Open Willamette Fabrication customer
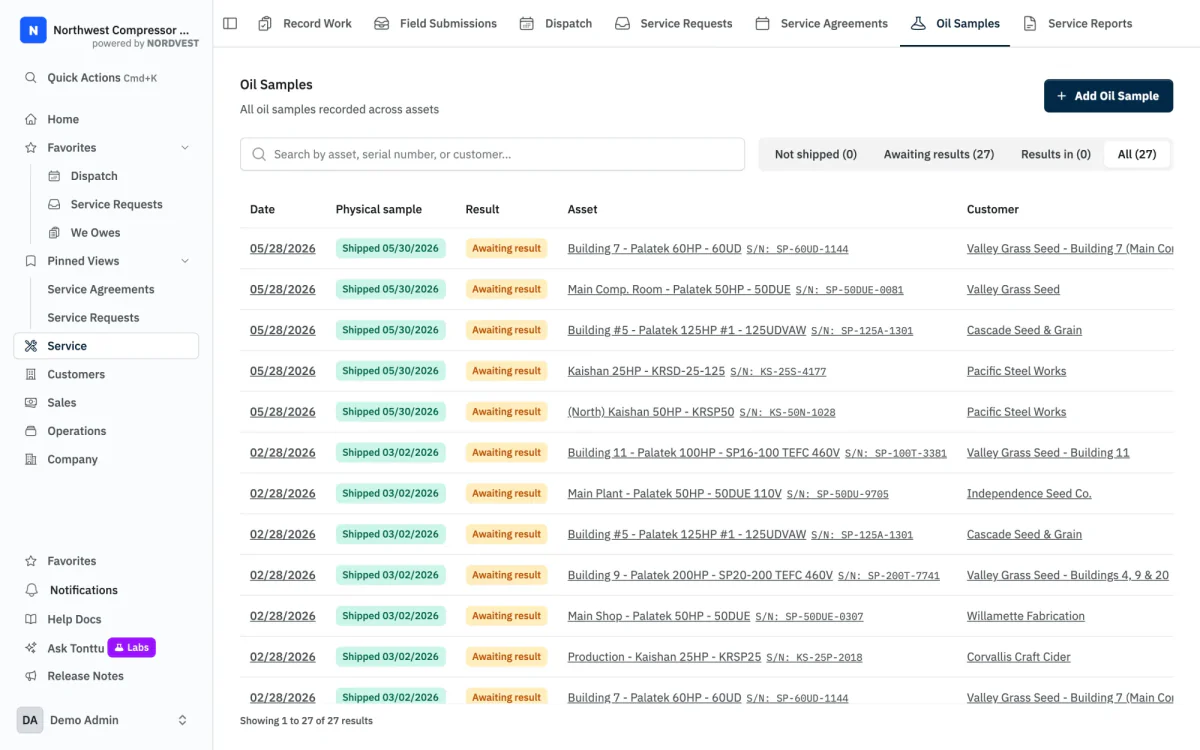The height and width of the screenshot is (750, 1200). pyautogui.click(x=1025, y=616)
